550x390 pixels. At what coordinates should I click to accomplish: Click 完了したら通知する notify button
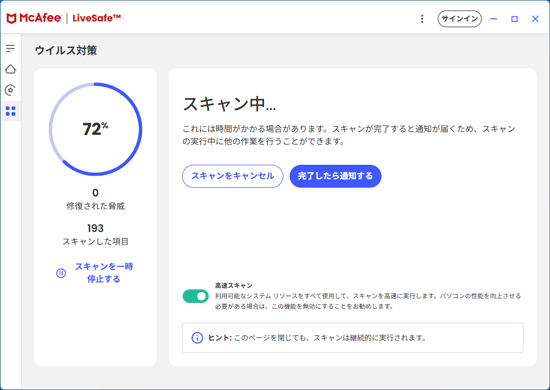pyautogui.click(x=335, y=176)
